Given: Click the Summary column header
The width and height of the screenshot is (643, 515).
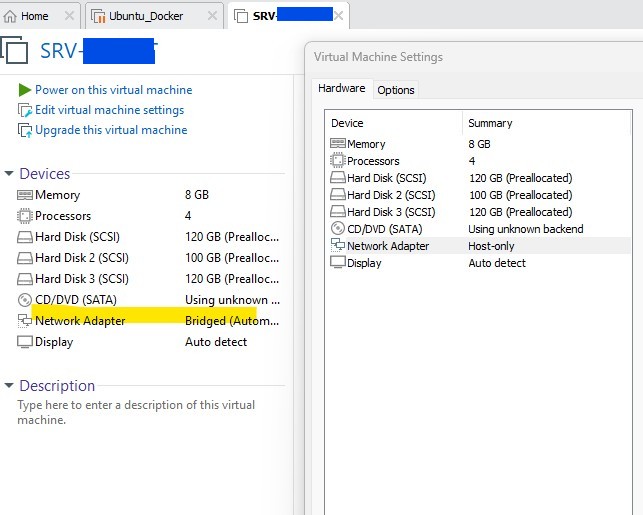Looking at the screenshot, I should tap(490, 123).
